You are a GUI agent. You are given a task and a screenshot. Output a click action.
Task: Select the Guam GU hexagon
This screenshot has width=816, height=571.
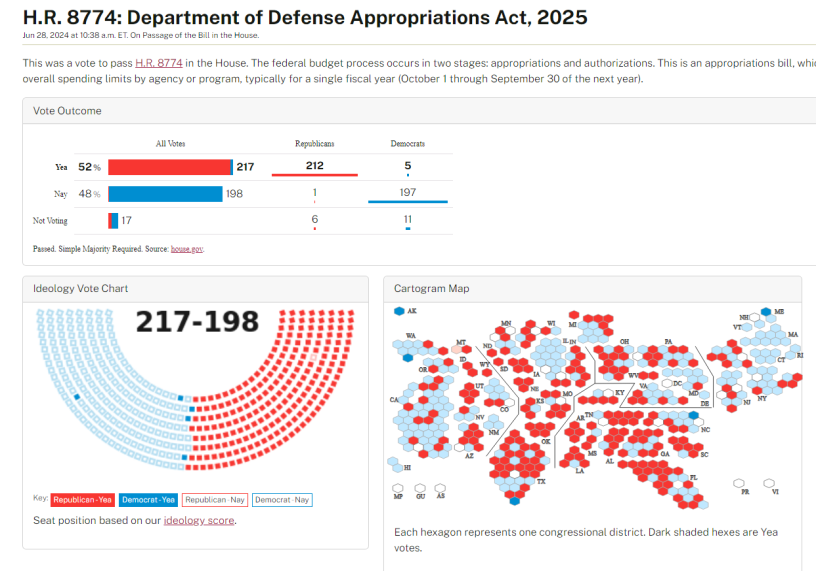[420, 488]
